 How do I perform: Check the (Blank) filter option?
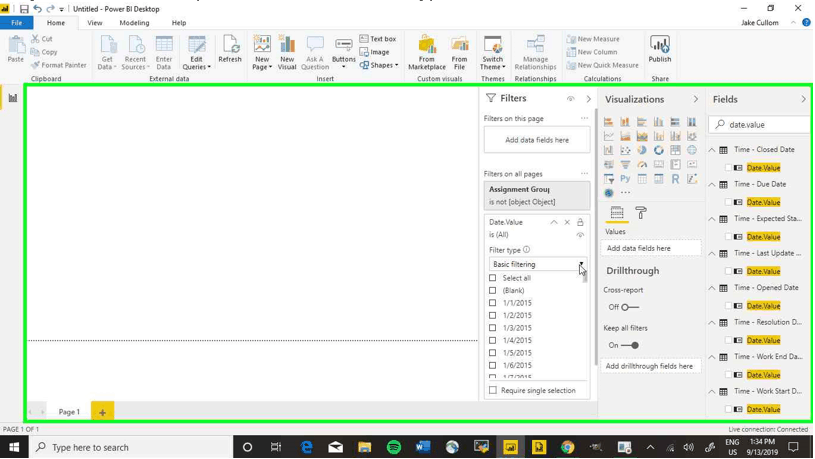pyautogui.click(x=493, y=291)
